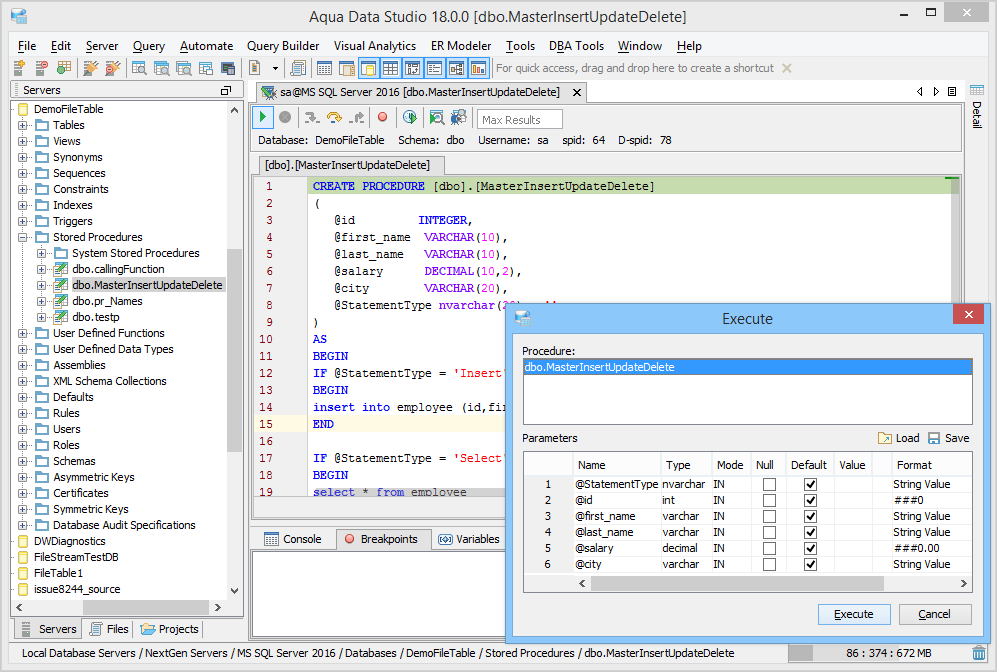
Task: Collapse the Stored Procedures tree node
Action: (23, 237)
